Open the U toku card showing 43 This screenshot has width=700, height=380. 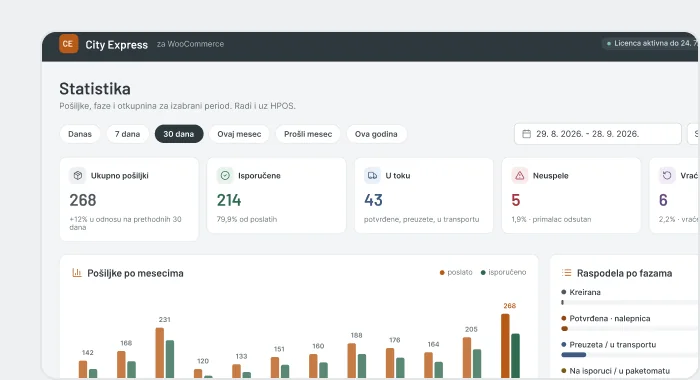[424, 195]
